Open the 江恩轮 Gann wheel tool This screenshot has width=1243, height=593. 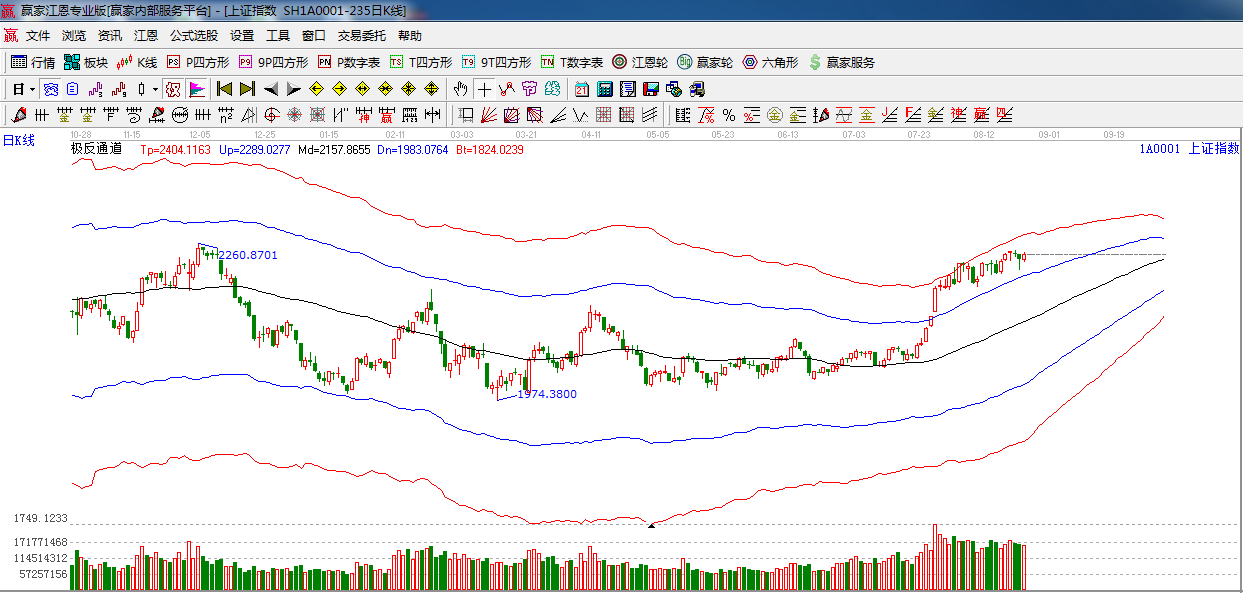(x=640, y=62)
